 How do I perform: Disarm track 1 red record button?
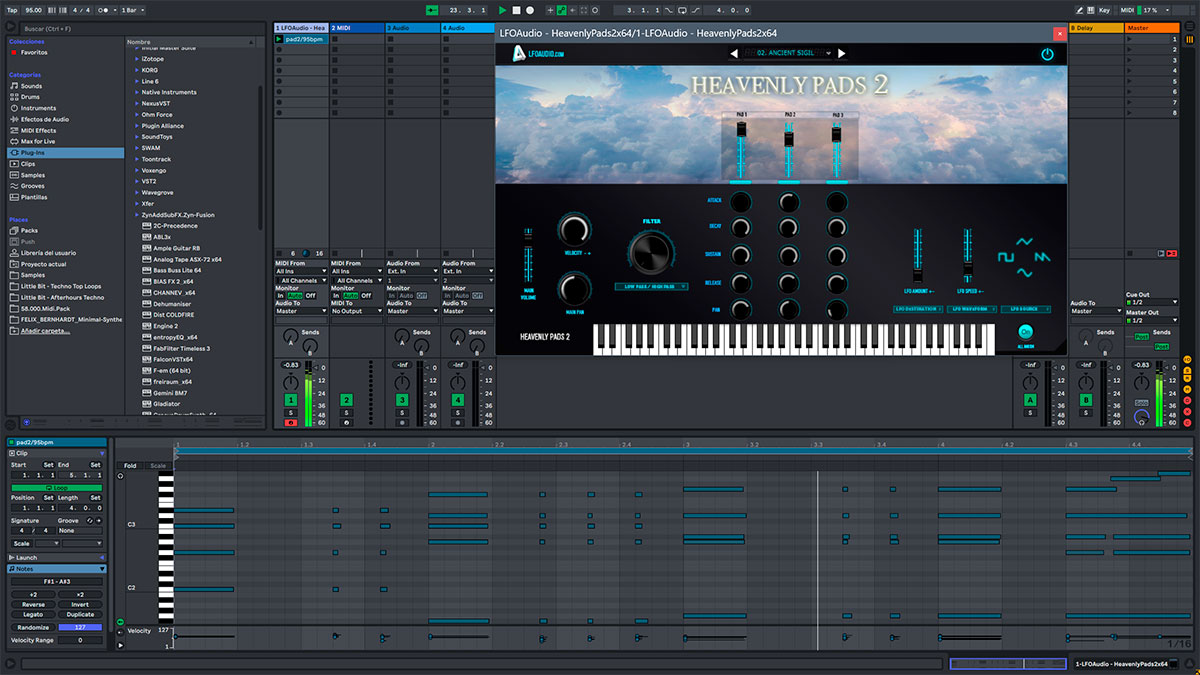coord(290,423)
